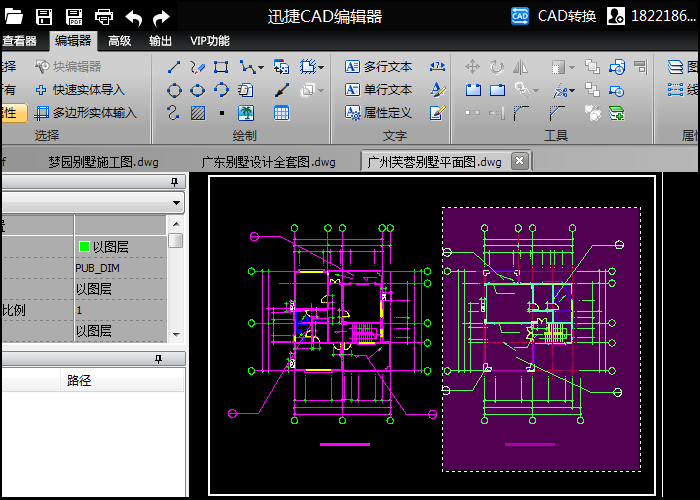This screenshot has height=500, width=700.
Task: Select the Hatch fill tool
Action: click(198, 113)
